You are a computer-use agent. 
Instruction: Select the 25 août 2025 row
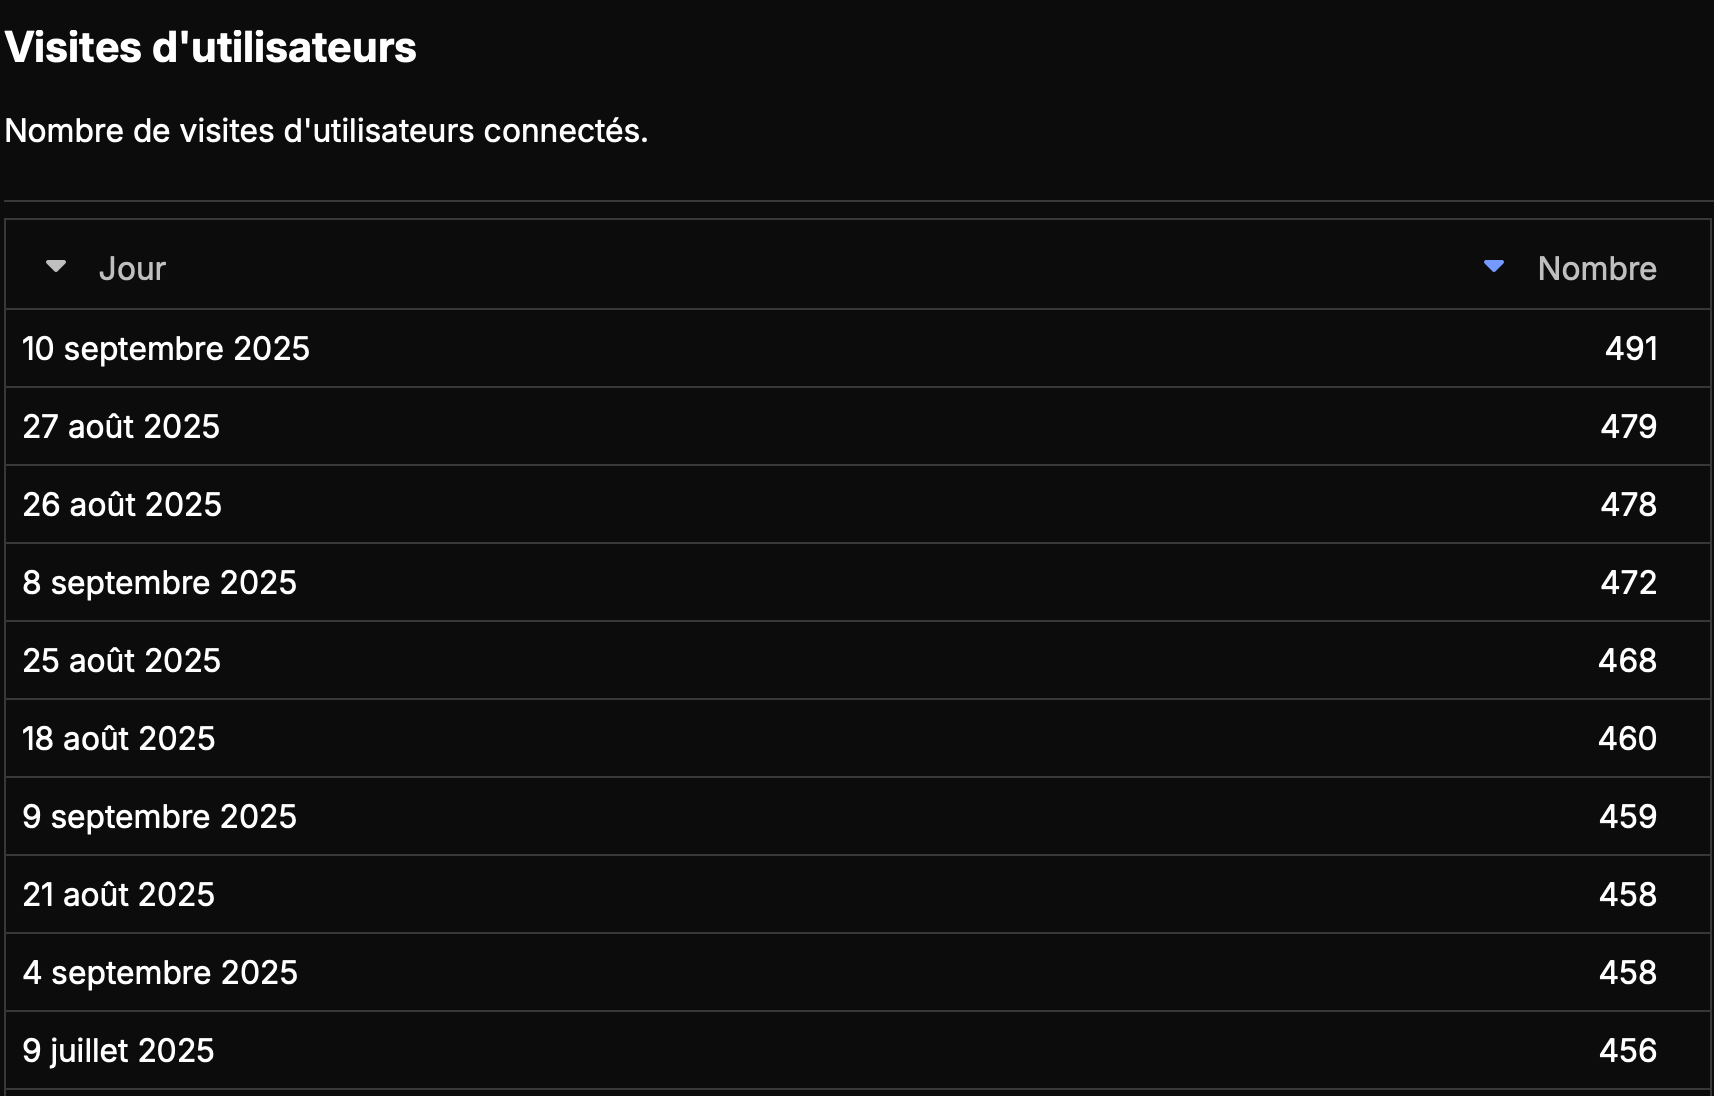[x=858, y=660]
